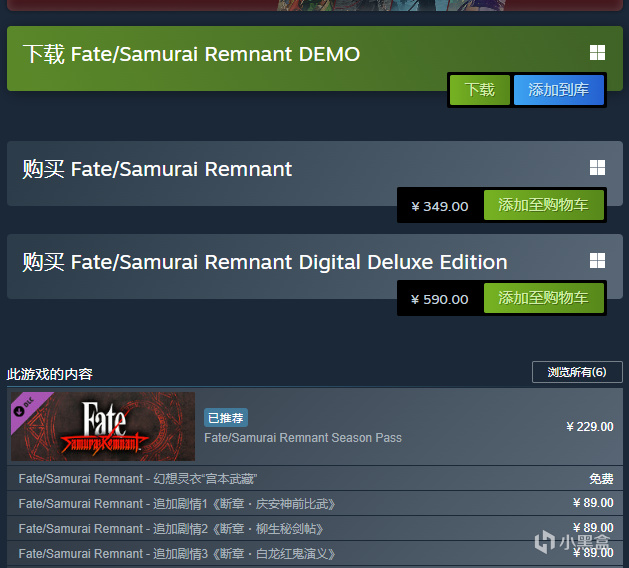The width and height of the screenshot is (629, 568).
Task: Click the blue 添加到库 button
Action: 559,90
